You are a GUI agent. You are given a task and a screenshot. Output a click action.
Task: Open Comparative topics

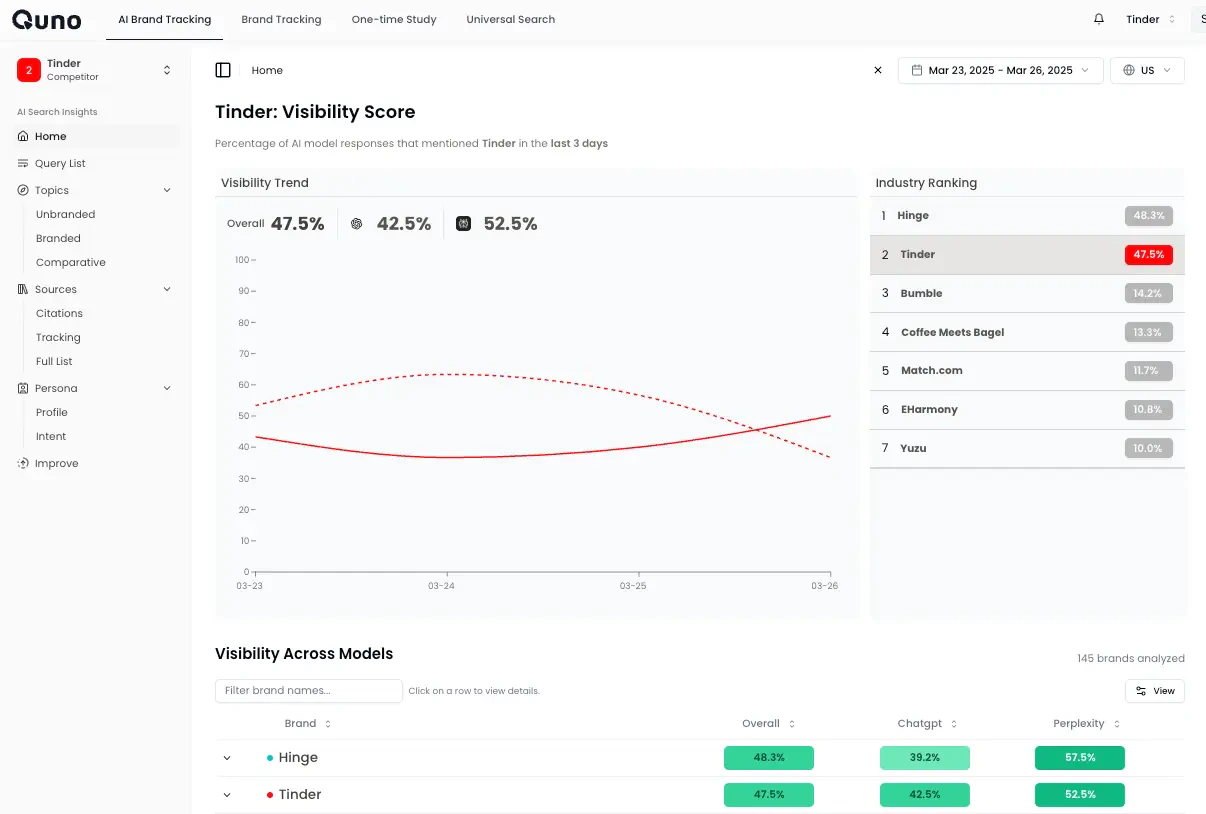70,262
